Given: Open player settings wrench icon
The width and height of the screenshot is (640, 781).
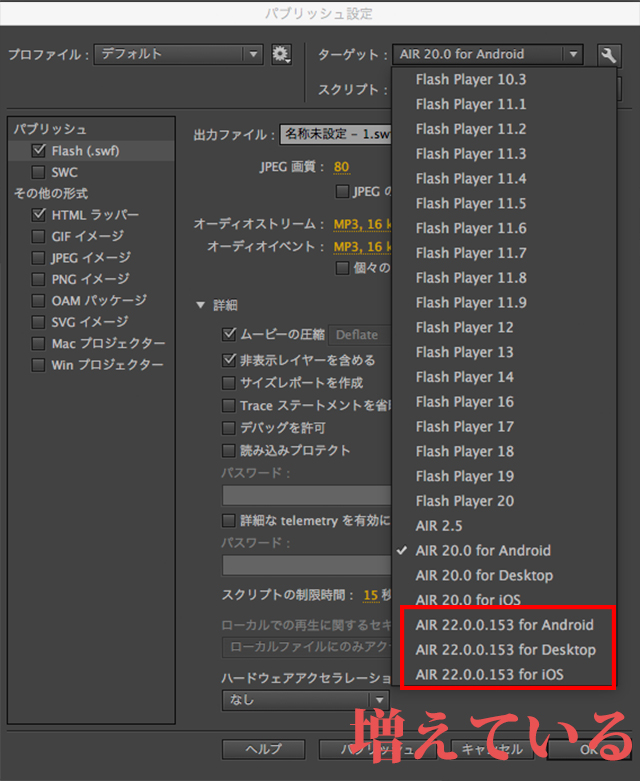Looking at the screenshot, I should (609, 55).
